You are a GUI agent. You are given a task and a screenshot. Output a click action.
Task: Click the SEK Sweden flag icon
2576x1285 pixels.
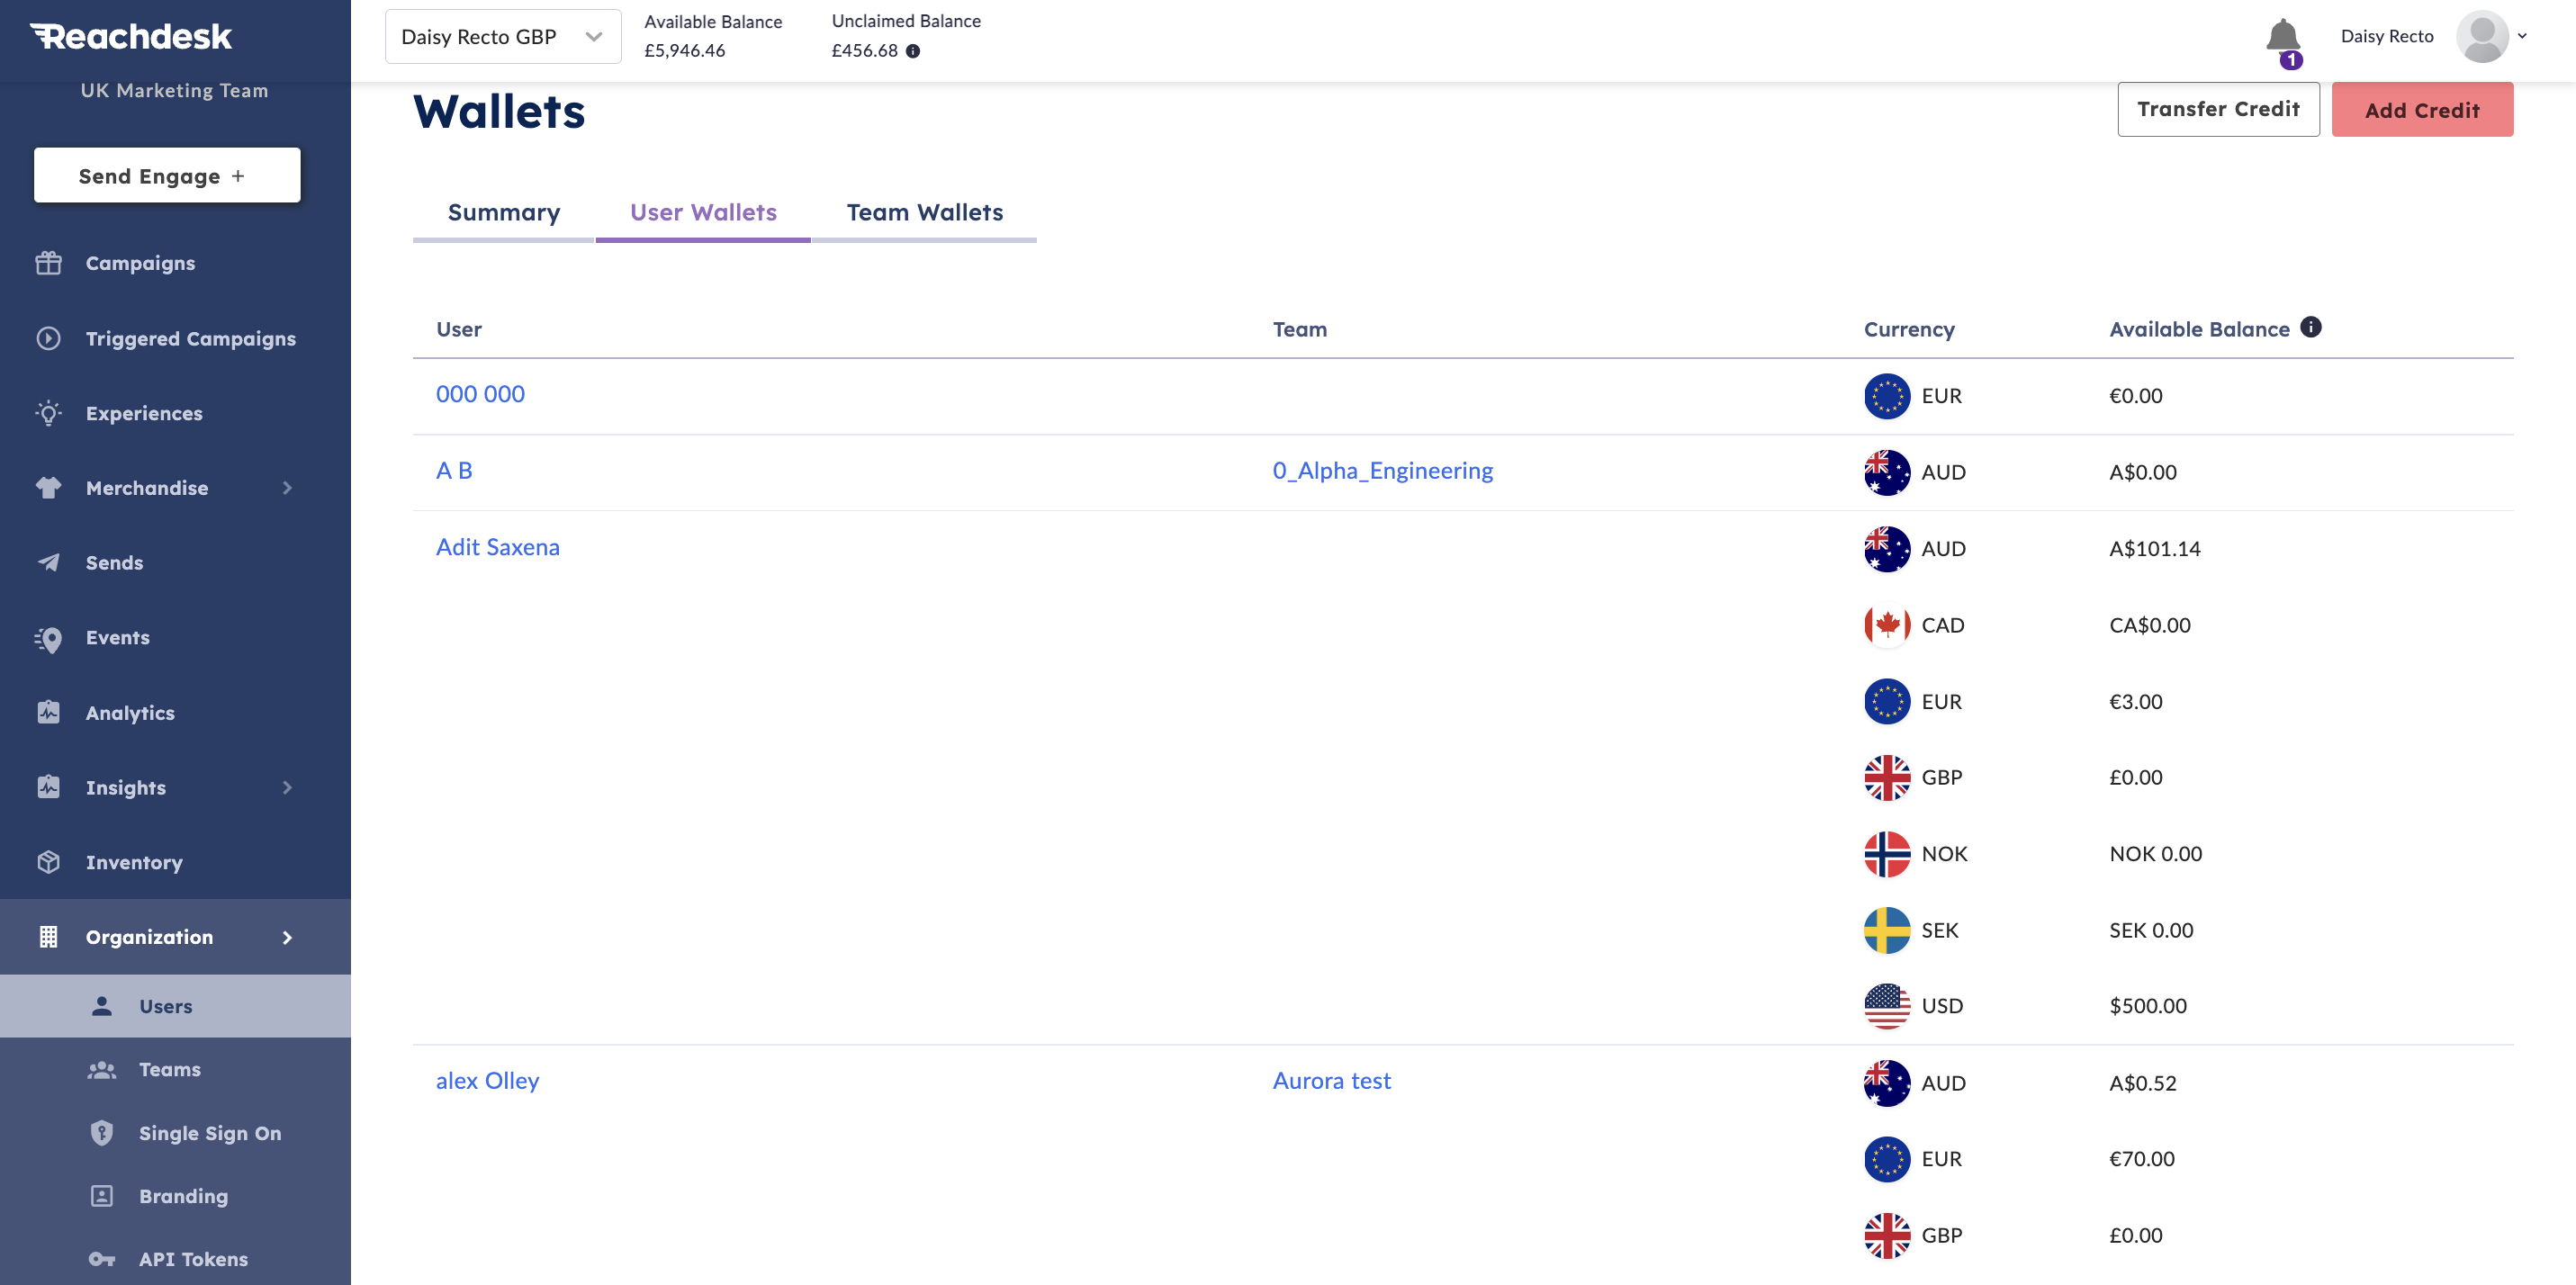(x=1886, y=930)
